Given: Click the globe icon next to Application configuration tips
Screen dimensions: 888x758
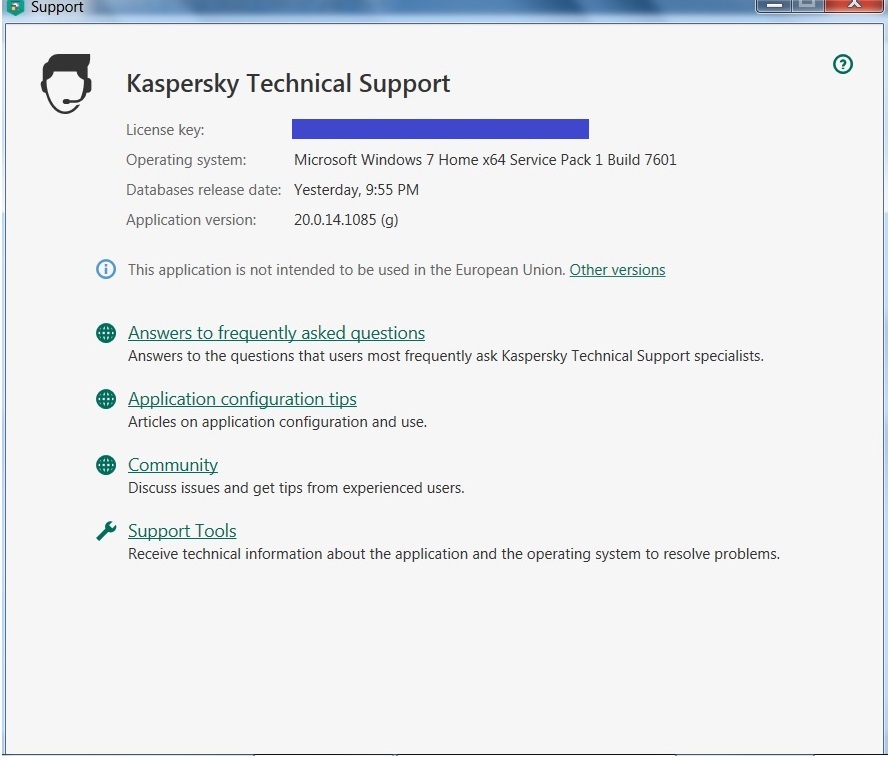Looking at the screenshot, I should [106, 399].
